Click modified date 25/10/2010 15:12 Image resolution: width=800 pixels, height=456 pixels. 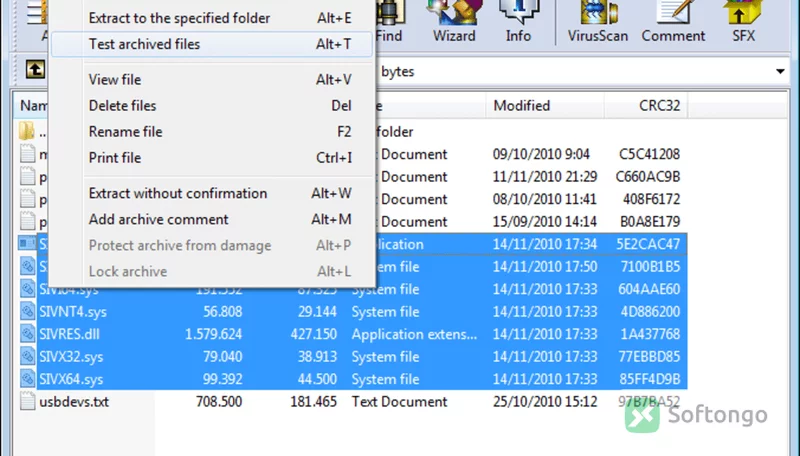pos(545,401)
